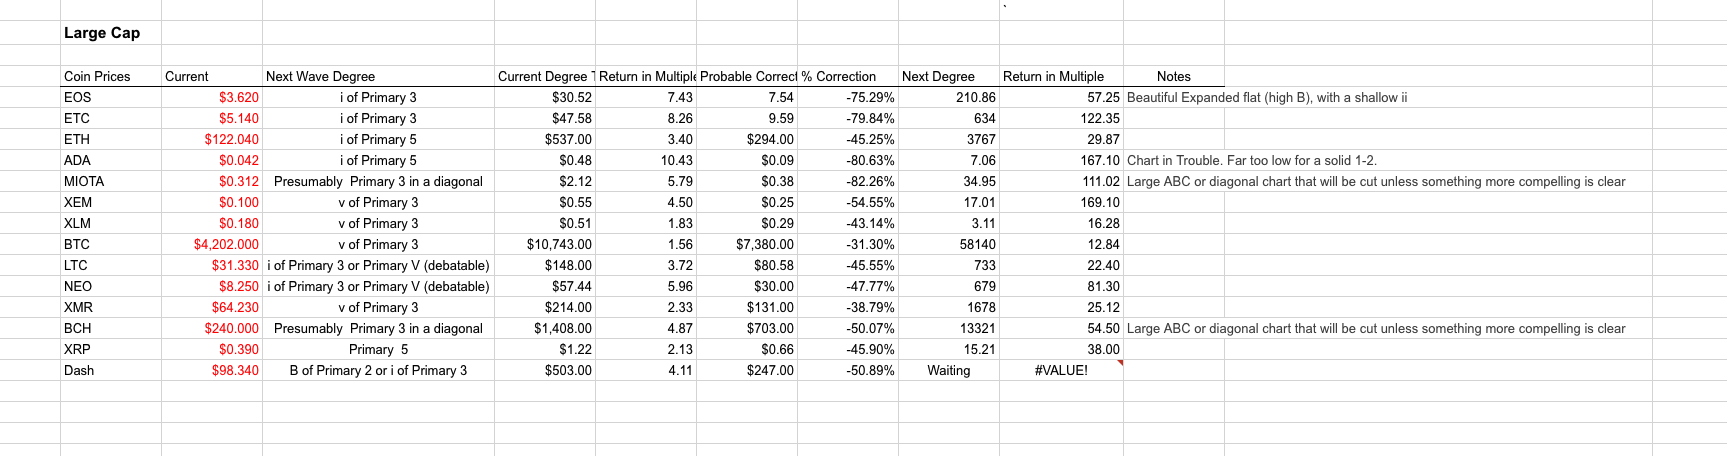The height and width of the screenshot is (456, 1727).
Task: Select the XEM coin cell
Action: click(111, 202)
